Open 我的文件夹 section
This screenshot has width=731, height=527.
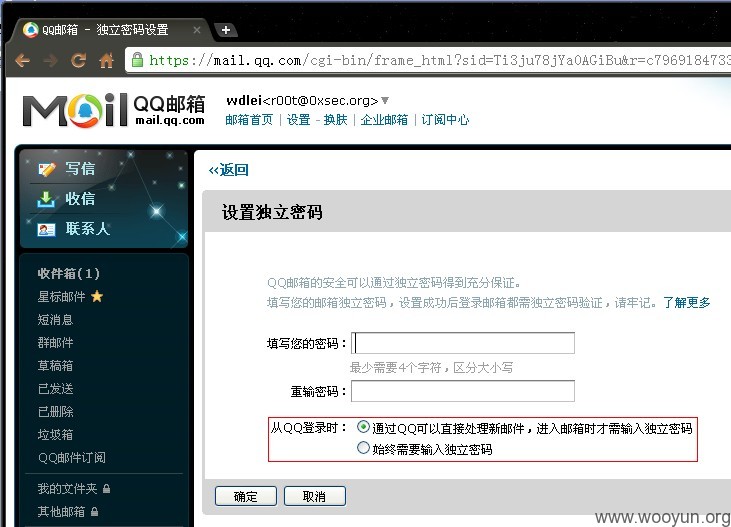(68, 488)
